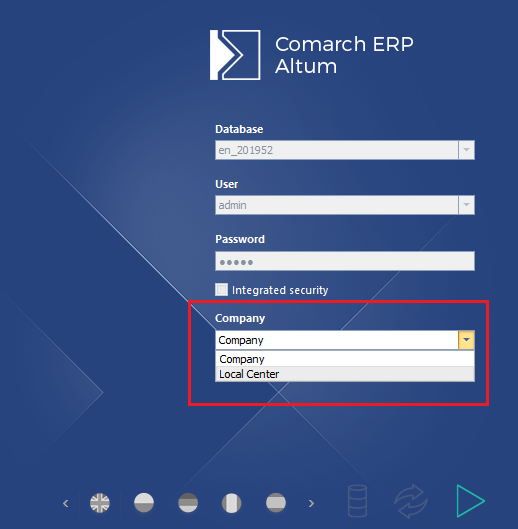The width and height of the screenshot is (518, 529).
Task: Show previous languages with left chevron
Action: pos(66,503)
